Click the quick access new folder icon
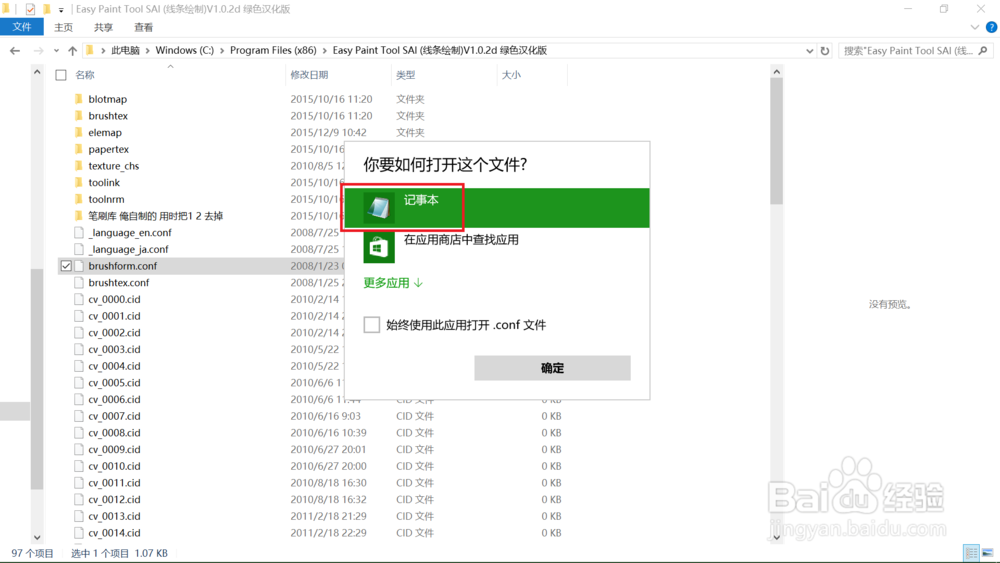Viewport: 1000px width, 563px height. (47, 9)
